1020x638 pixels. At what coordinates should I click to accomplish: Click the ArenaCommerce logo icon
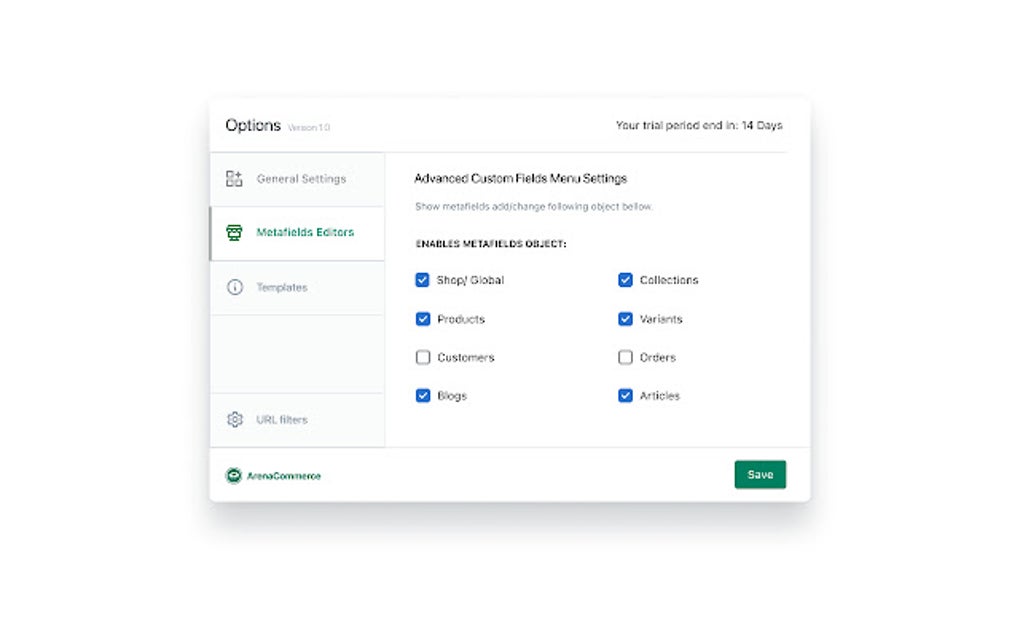tap(234, 476)
